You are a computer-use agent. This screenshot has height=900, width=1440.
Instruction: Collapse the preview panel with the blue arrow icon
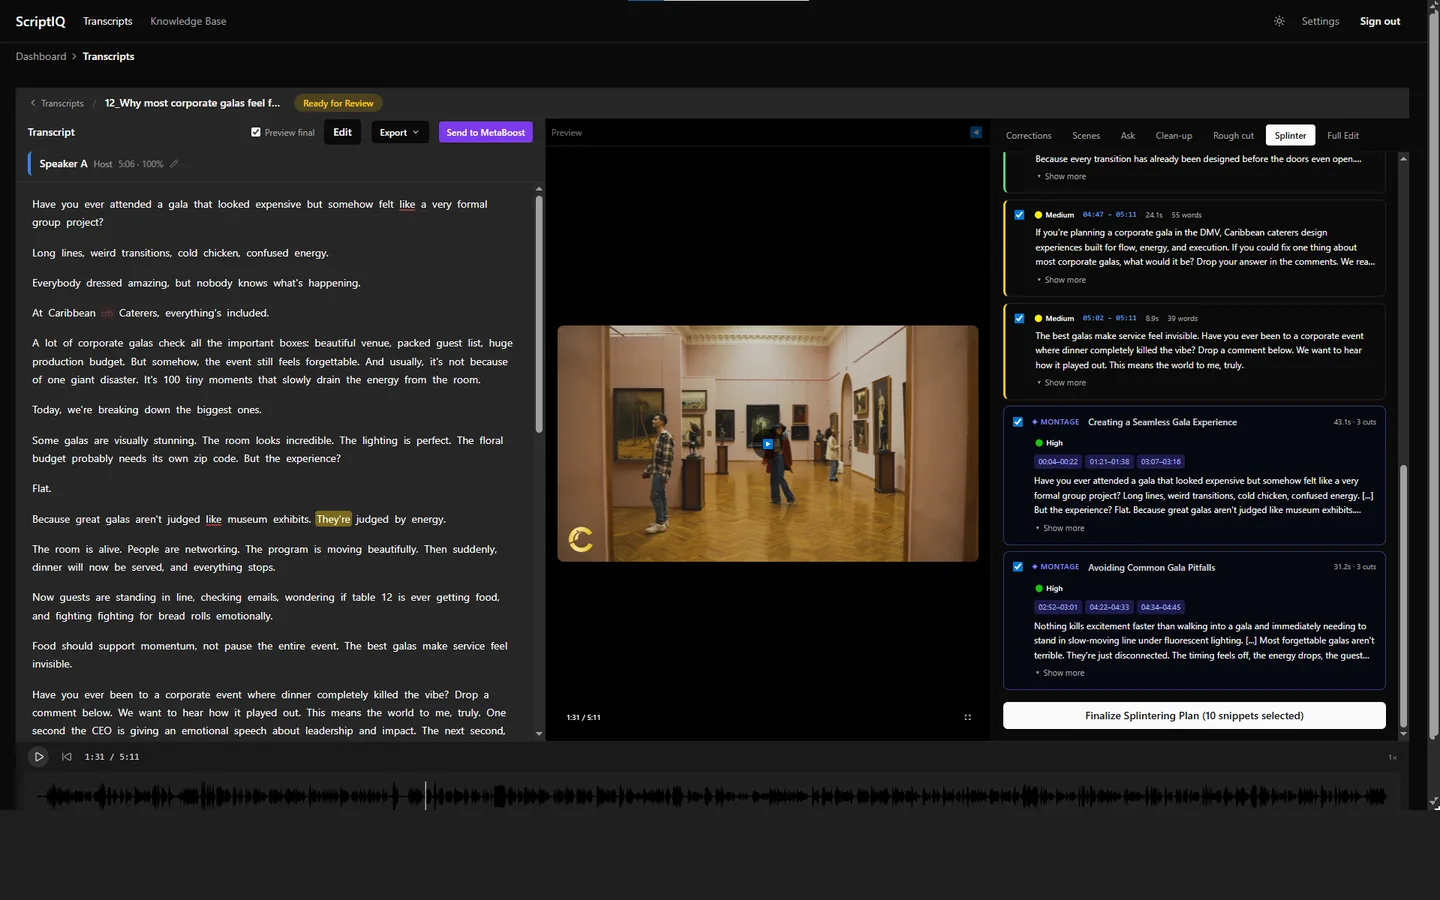tap(976, 132)
